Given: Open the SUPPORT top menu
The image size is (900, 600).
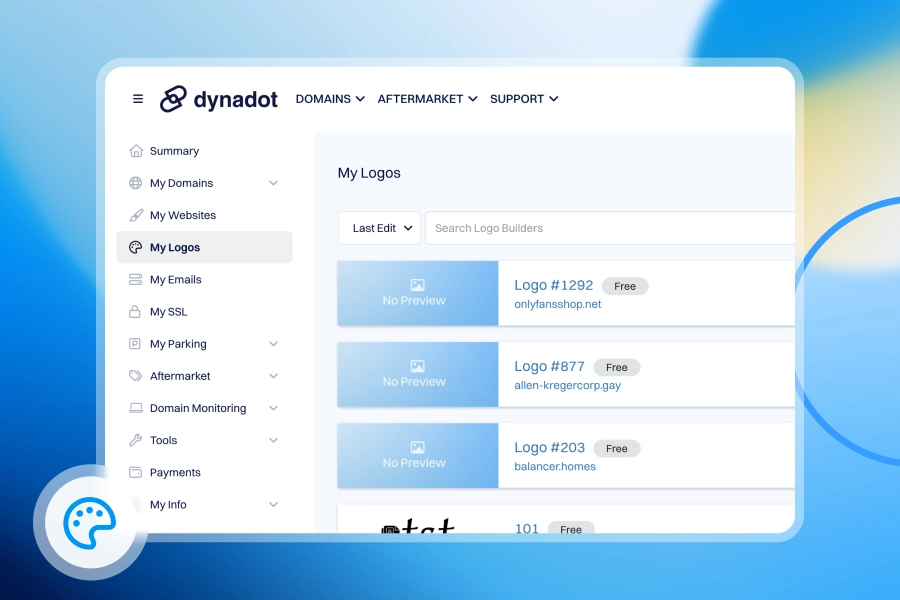Looking at the screenshot, I should coord(524,99).
